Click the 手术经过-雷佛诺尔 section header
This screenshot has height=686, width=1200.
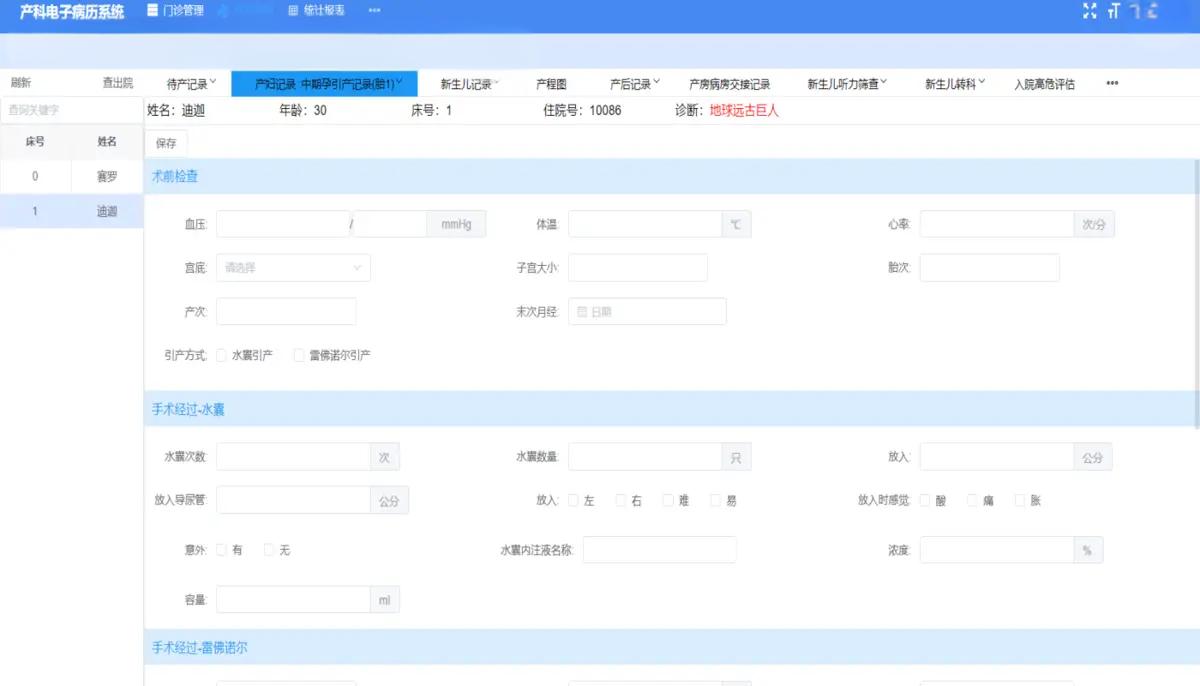[x=670, y=648]
